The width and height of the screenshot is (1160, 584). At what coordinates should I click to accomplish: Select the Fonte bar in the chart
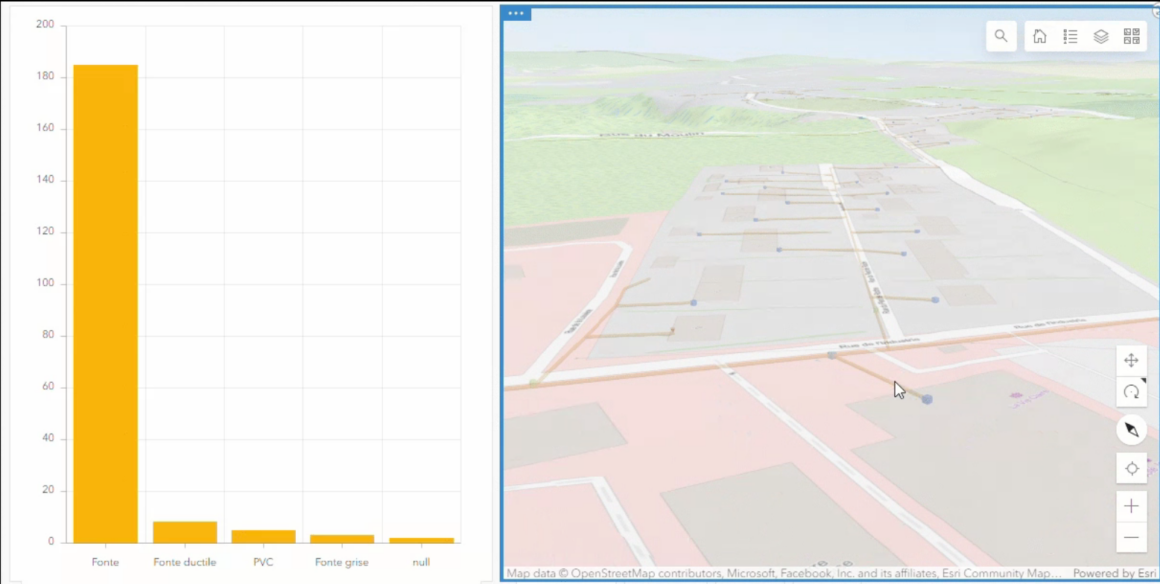coord(105,303)
